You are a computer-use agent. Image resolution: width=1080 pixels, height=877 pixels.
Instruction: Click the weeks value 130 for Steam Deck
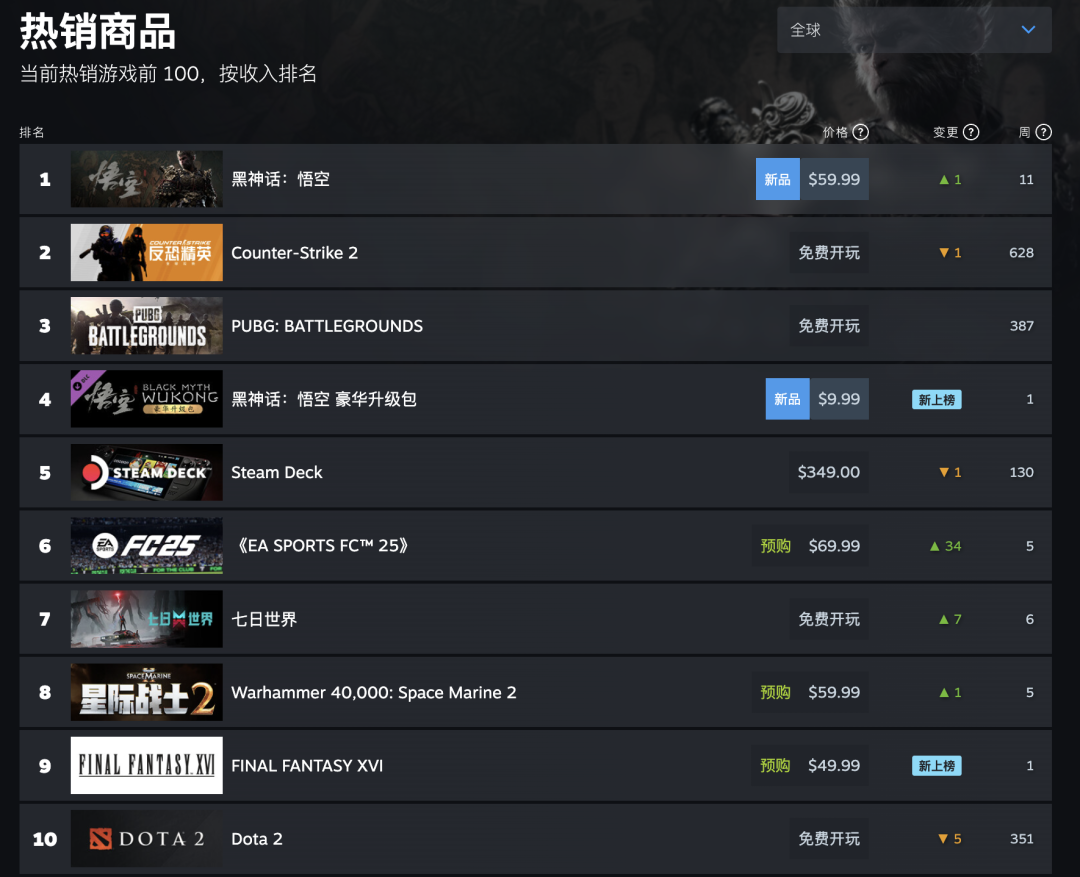pos(1021,473)
